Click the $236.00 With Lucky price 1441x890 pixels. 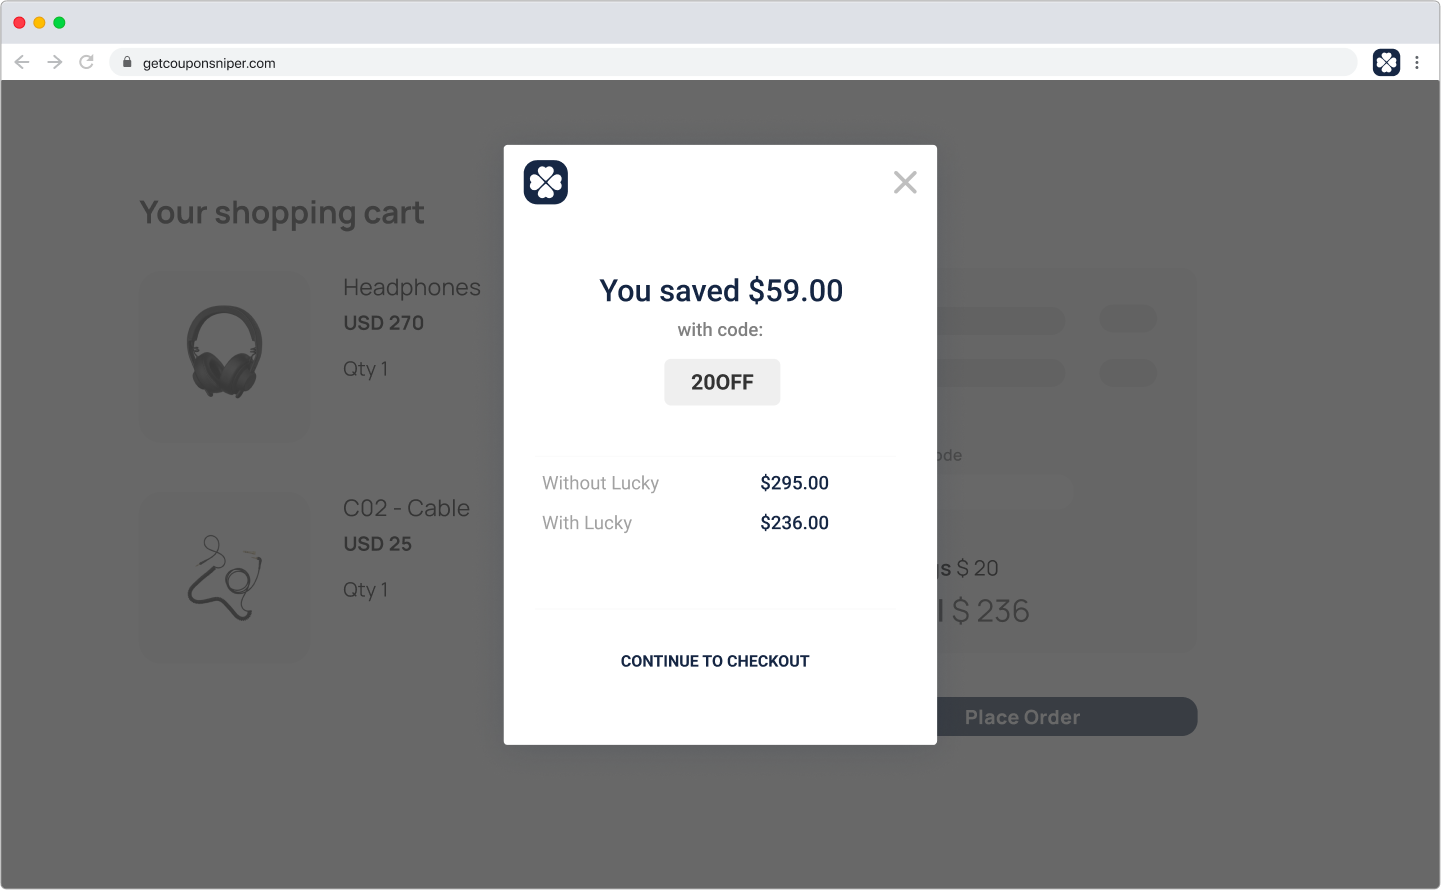pos(794,523)
